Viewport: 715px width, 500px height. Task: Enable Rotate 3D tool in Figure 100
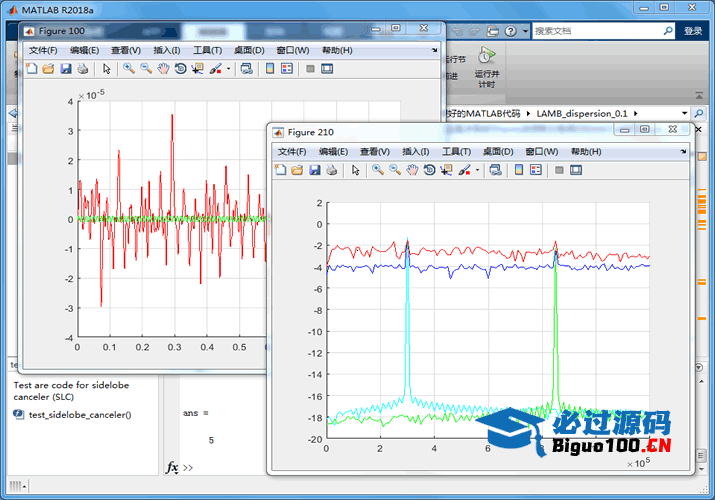click(181, 69)
